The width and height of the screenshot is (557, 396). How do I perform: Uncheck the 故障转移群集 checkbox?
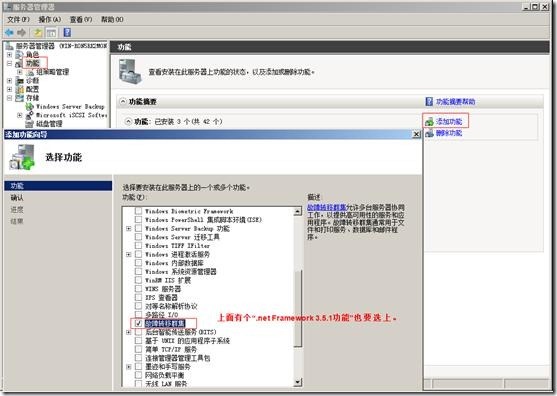[x=138, y=324]
